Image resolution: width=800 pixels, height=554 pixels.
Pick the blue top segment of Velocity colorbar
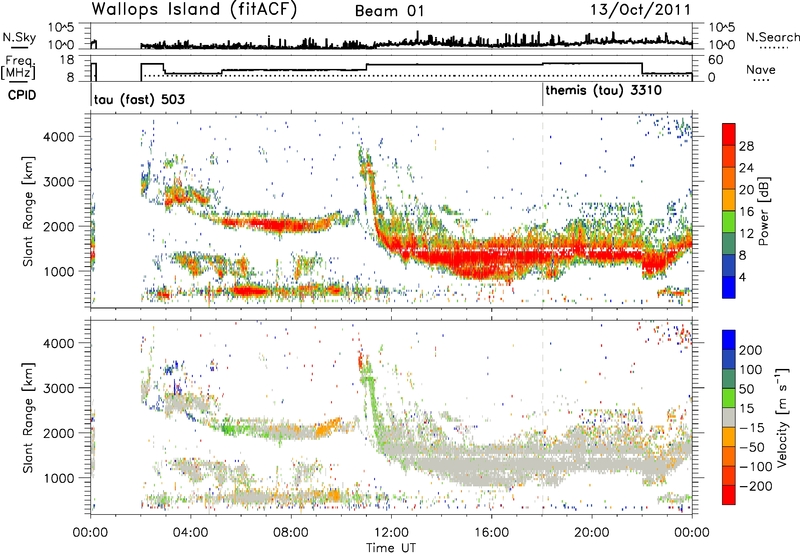729,340
